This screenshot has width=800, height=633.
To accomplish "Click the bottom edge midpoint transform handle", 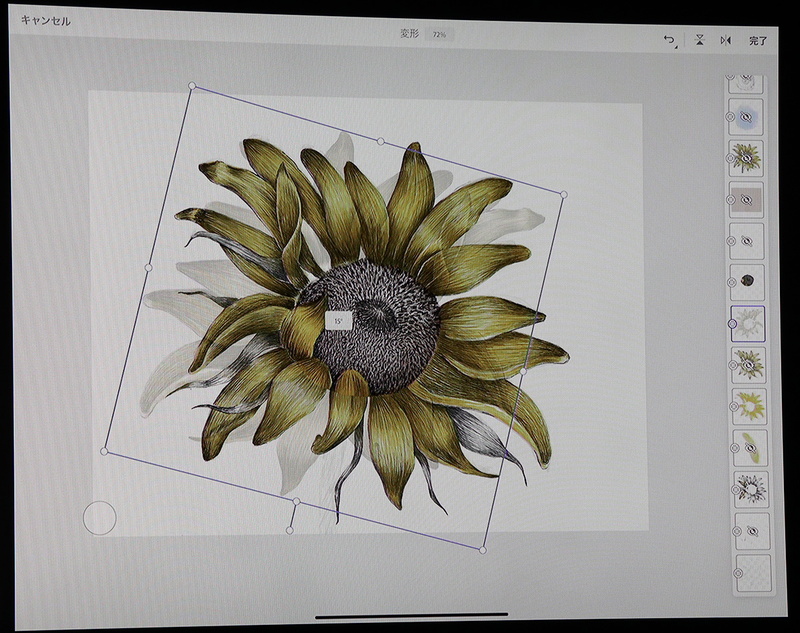I will 296,502.
